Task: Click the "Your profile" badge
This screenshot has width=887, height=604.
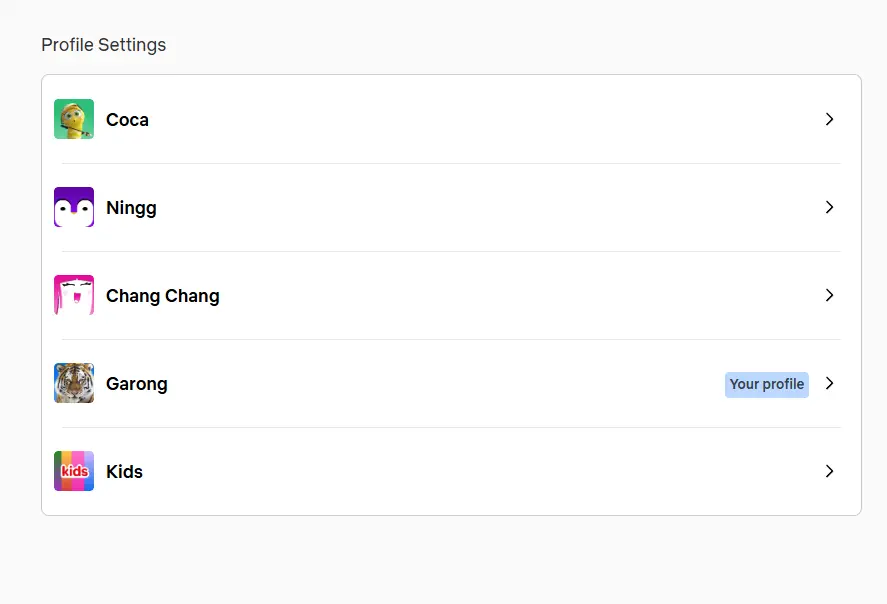Action: point(767,385)
